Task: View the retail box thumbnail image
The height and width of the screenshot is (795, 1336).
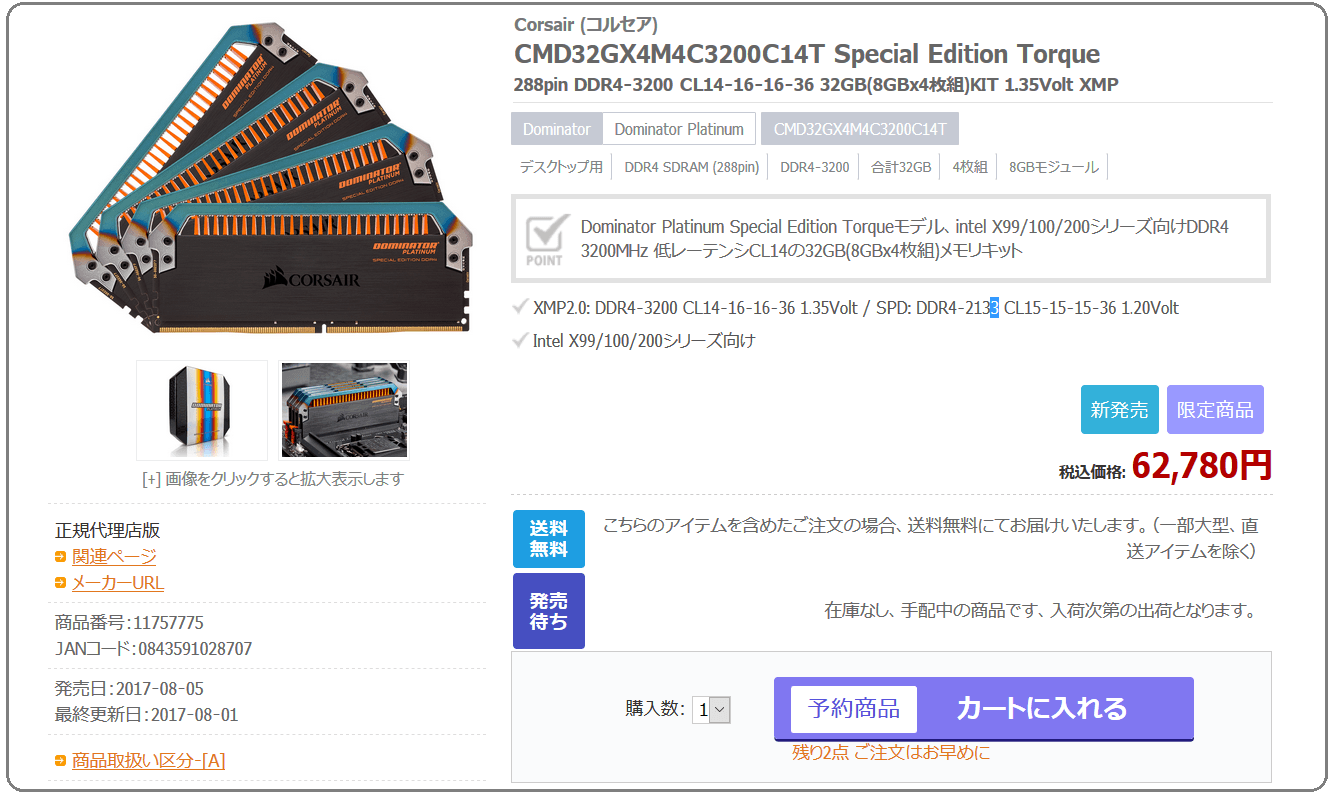Action: pyautogui.click(x=202, y=410)
